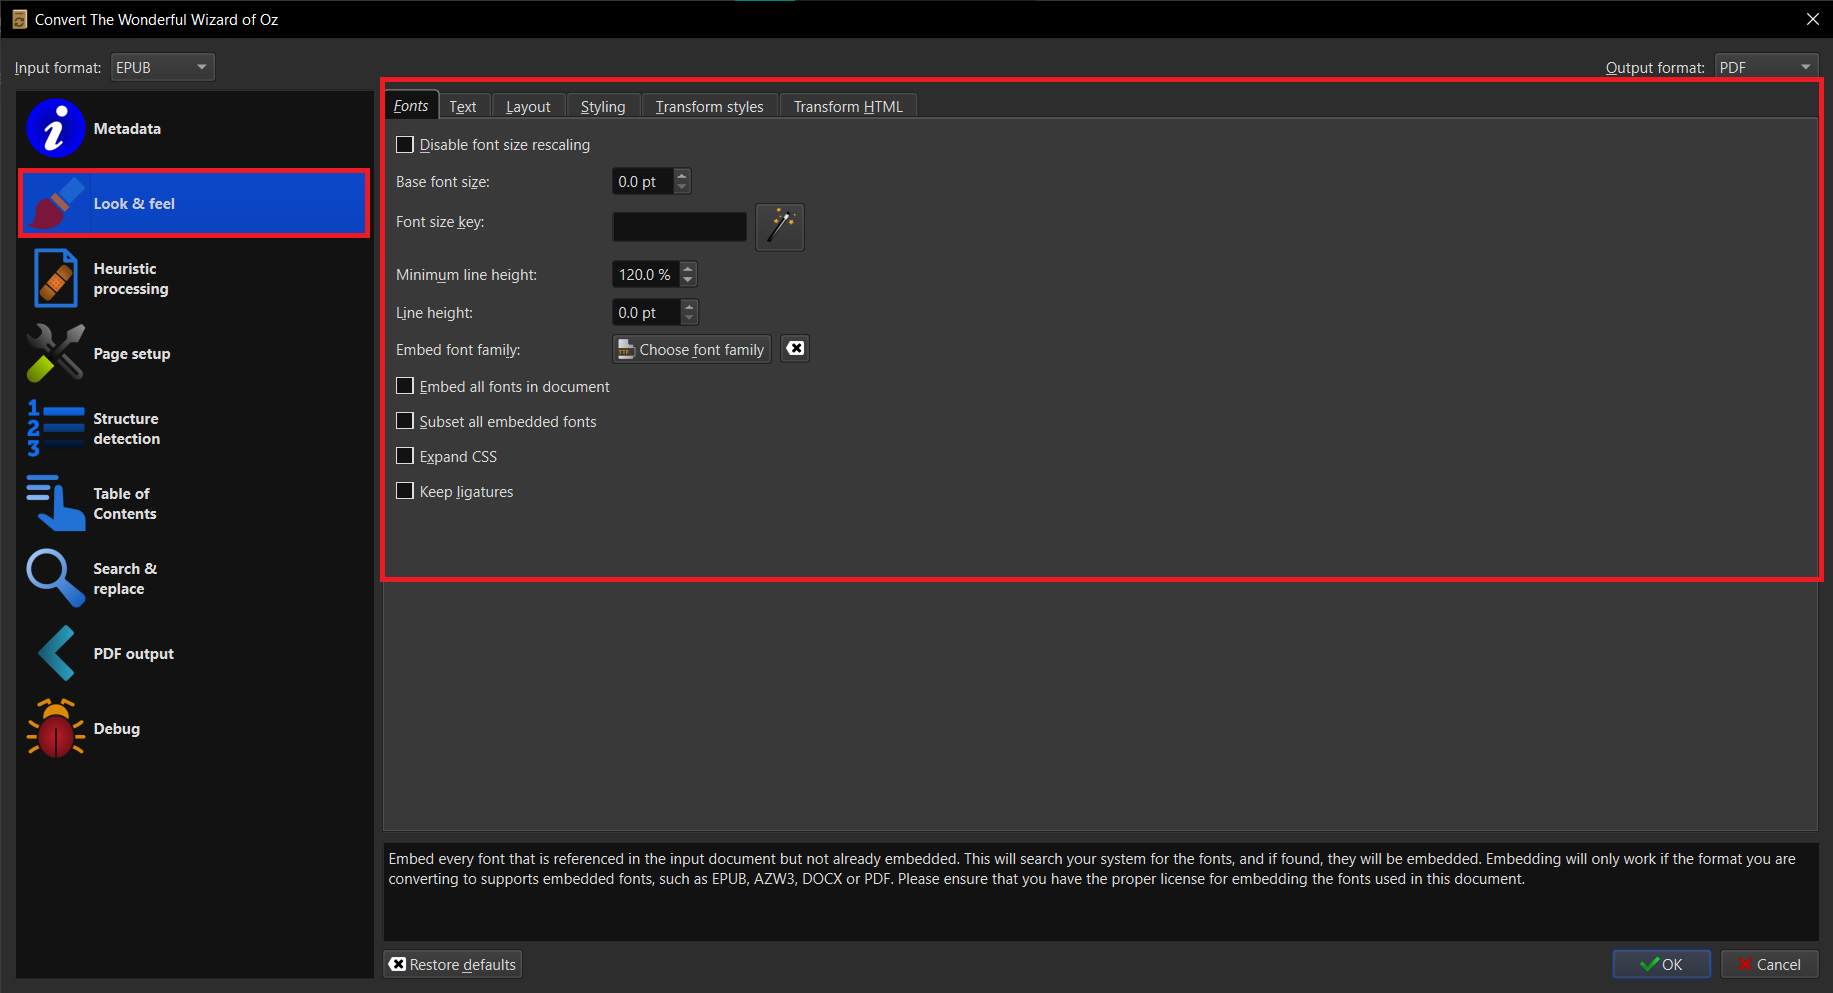Viewport: 1833px width, 993px height.
Task: Click the Base font size value field
Action: point(642,181)
